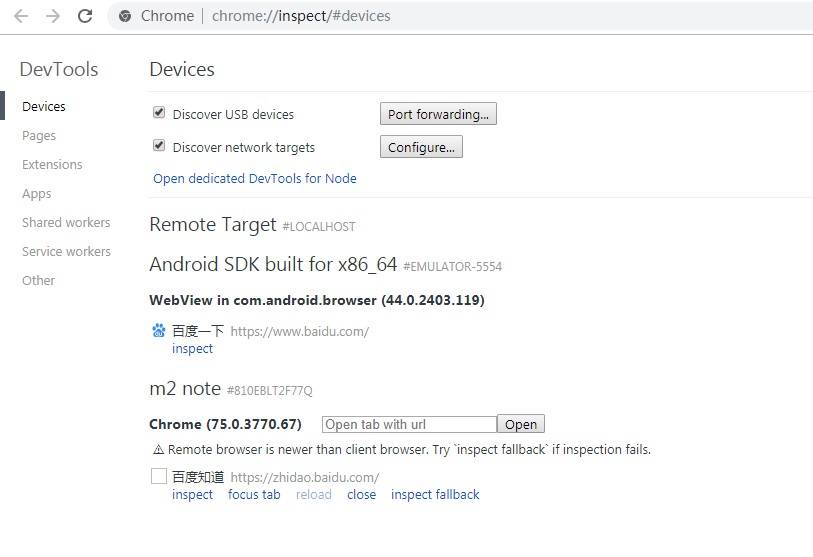Click Android SDK built for x86_64 heading

tap(273, 264)
